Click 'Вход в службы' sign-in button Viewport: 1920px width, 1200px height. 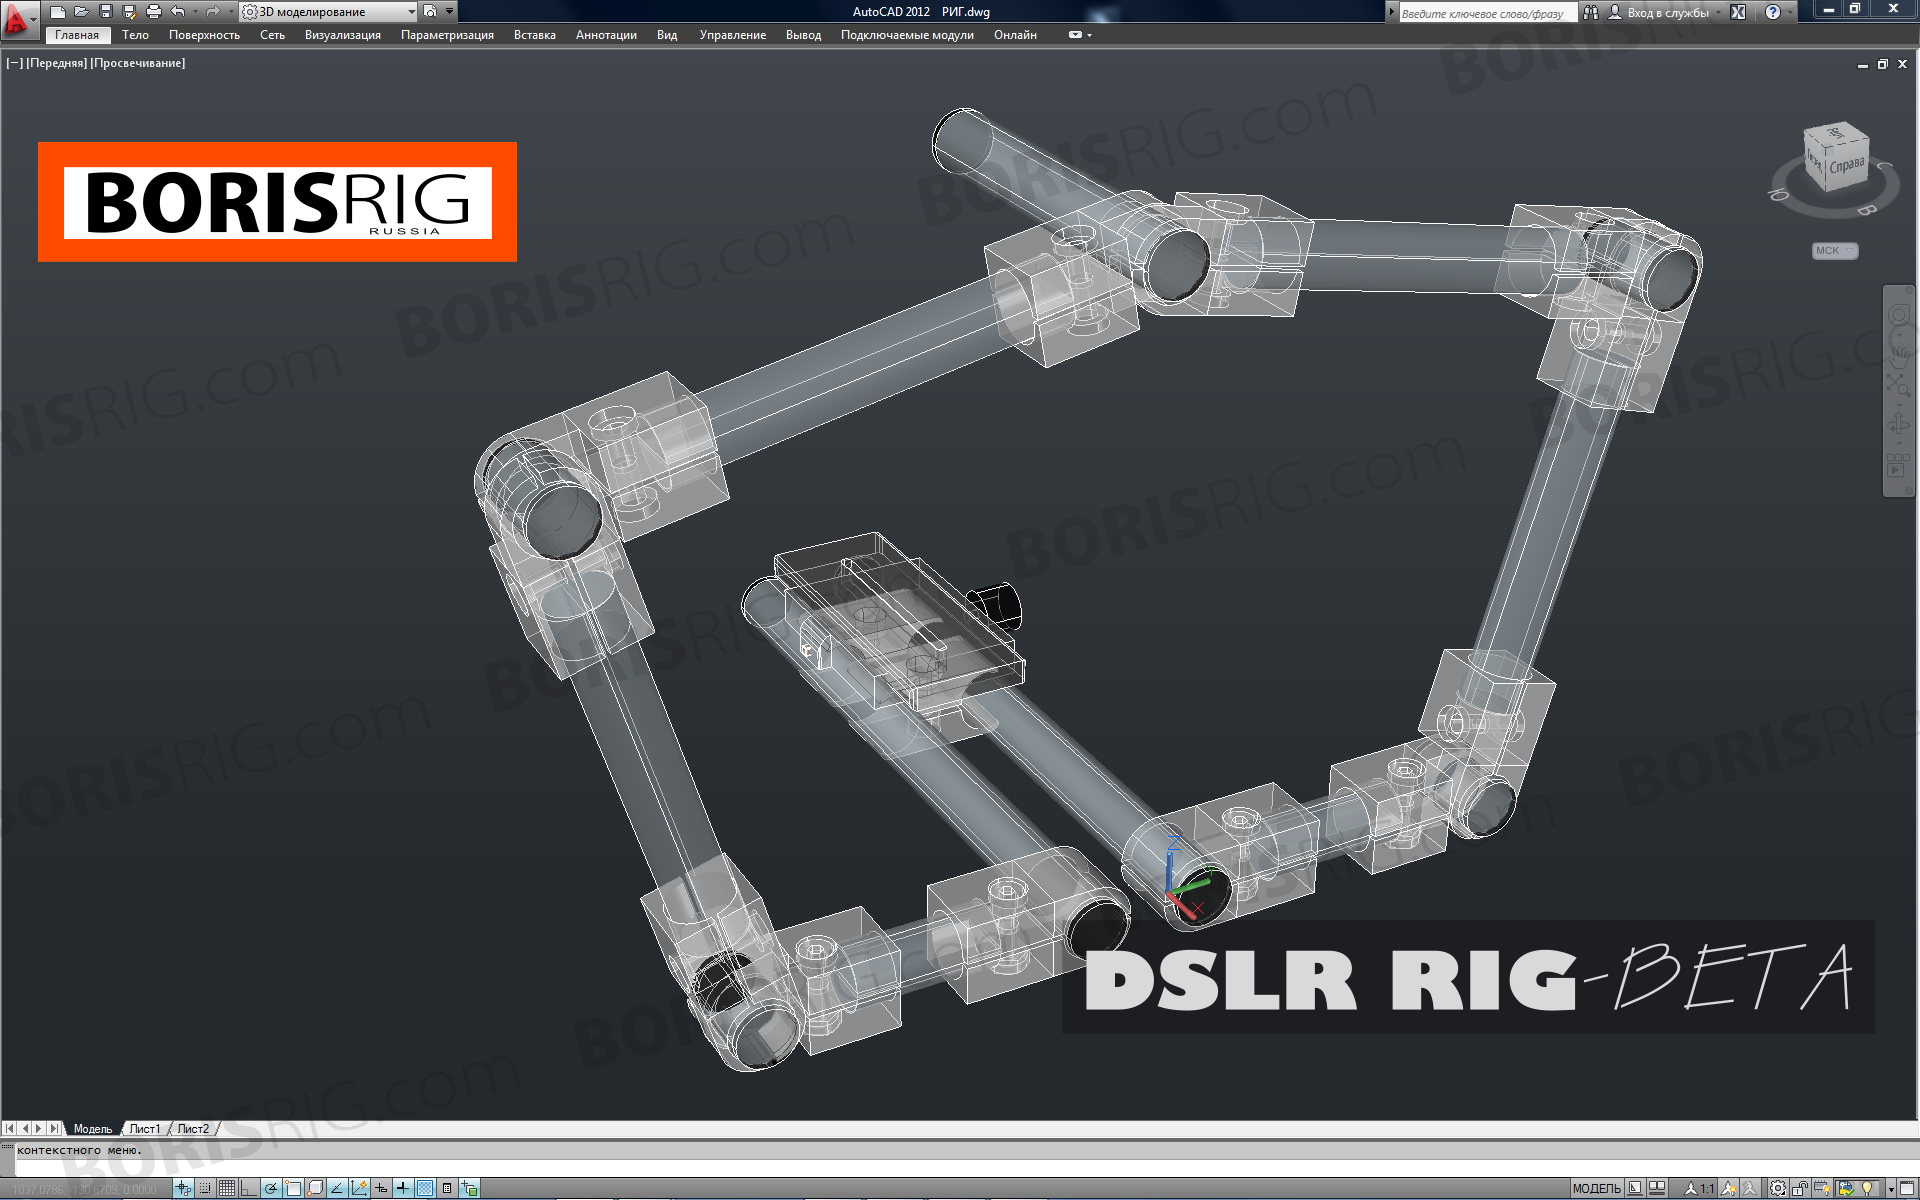tap(1657, 13)
